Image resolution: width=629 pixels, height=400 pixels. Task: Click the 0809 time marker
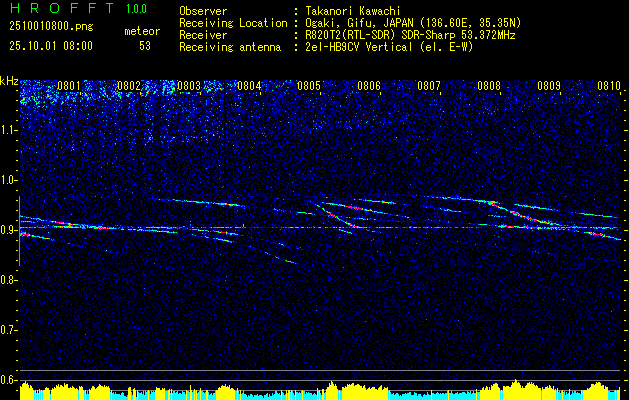click(549, 85)
